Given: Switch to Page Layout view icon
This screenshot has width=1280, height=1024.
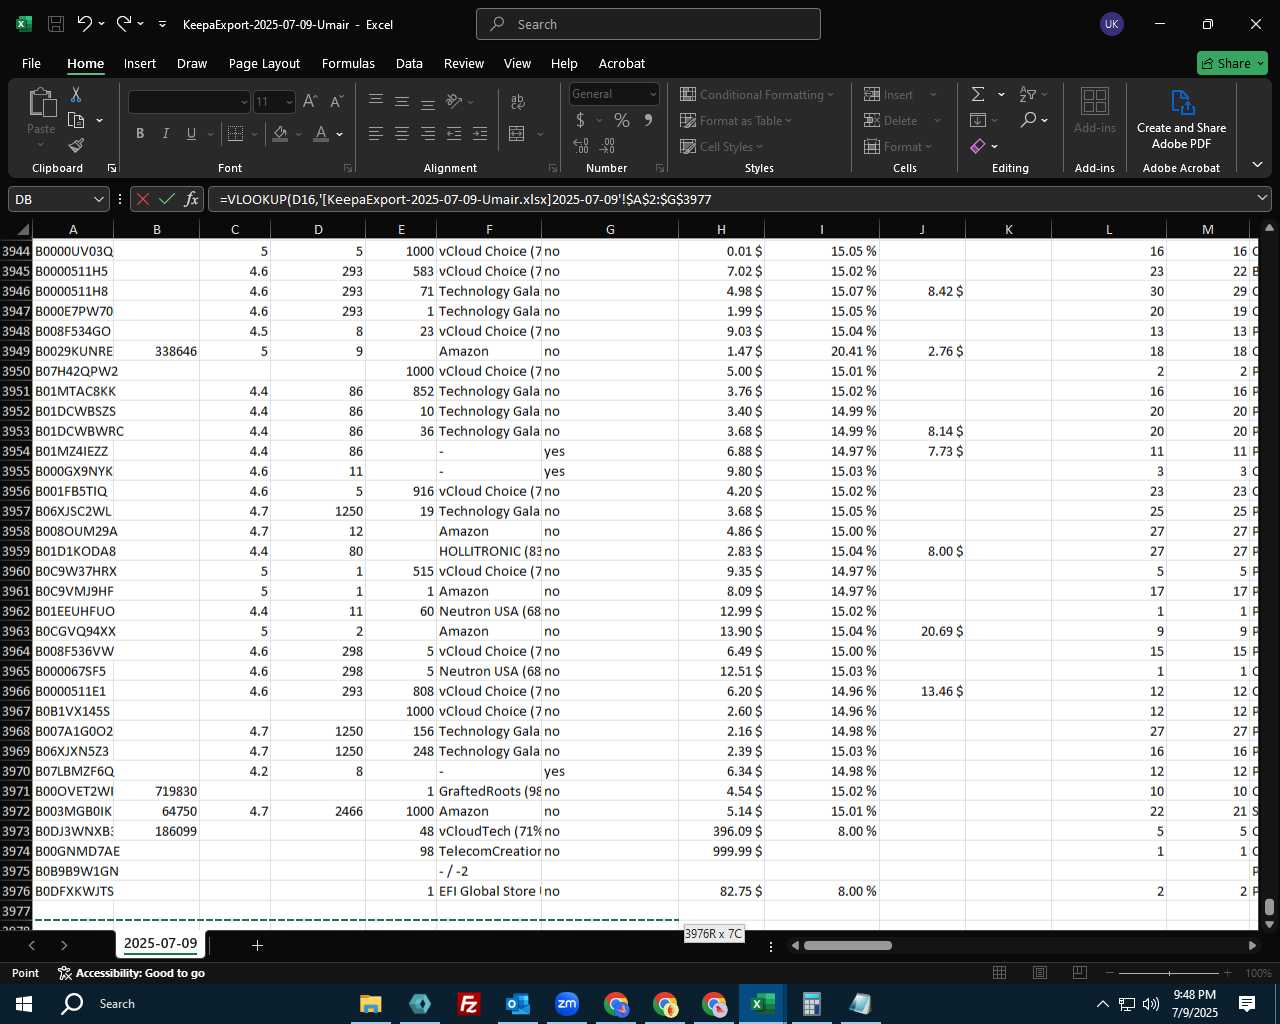Looking at the screenshot, I should [x=1040, y=973].
